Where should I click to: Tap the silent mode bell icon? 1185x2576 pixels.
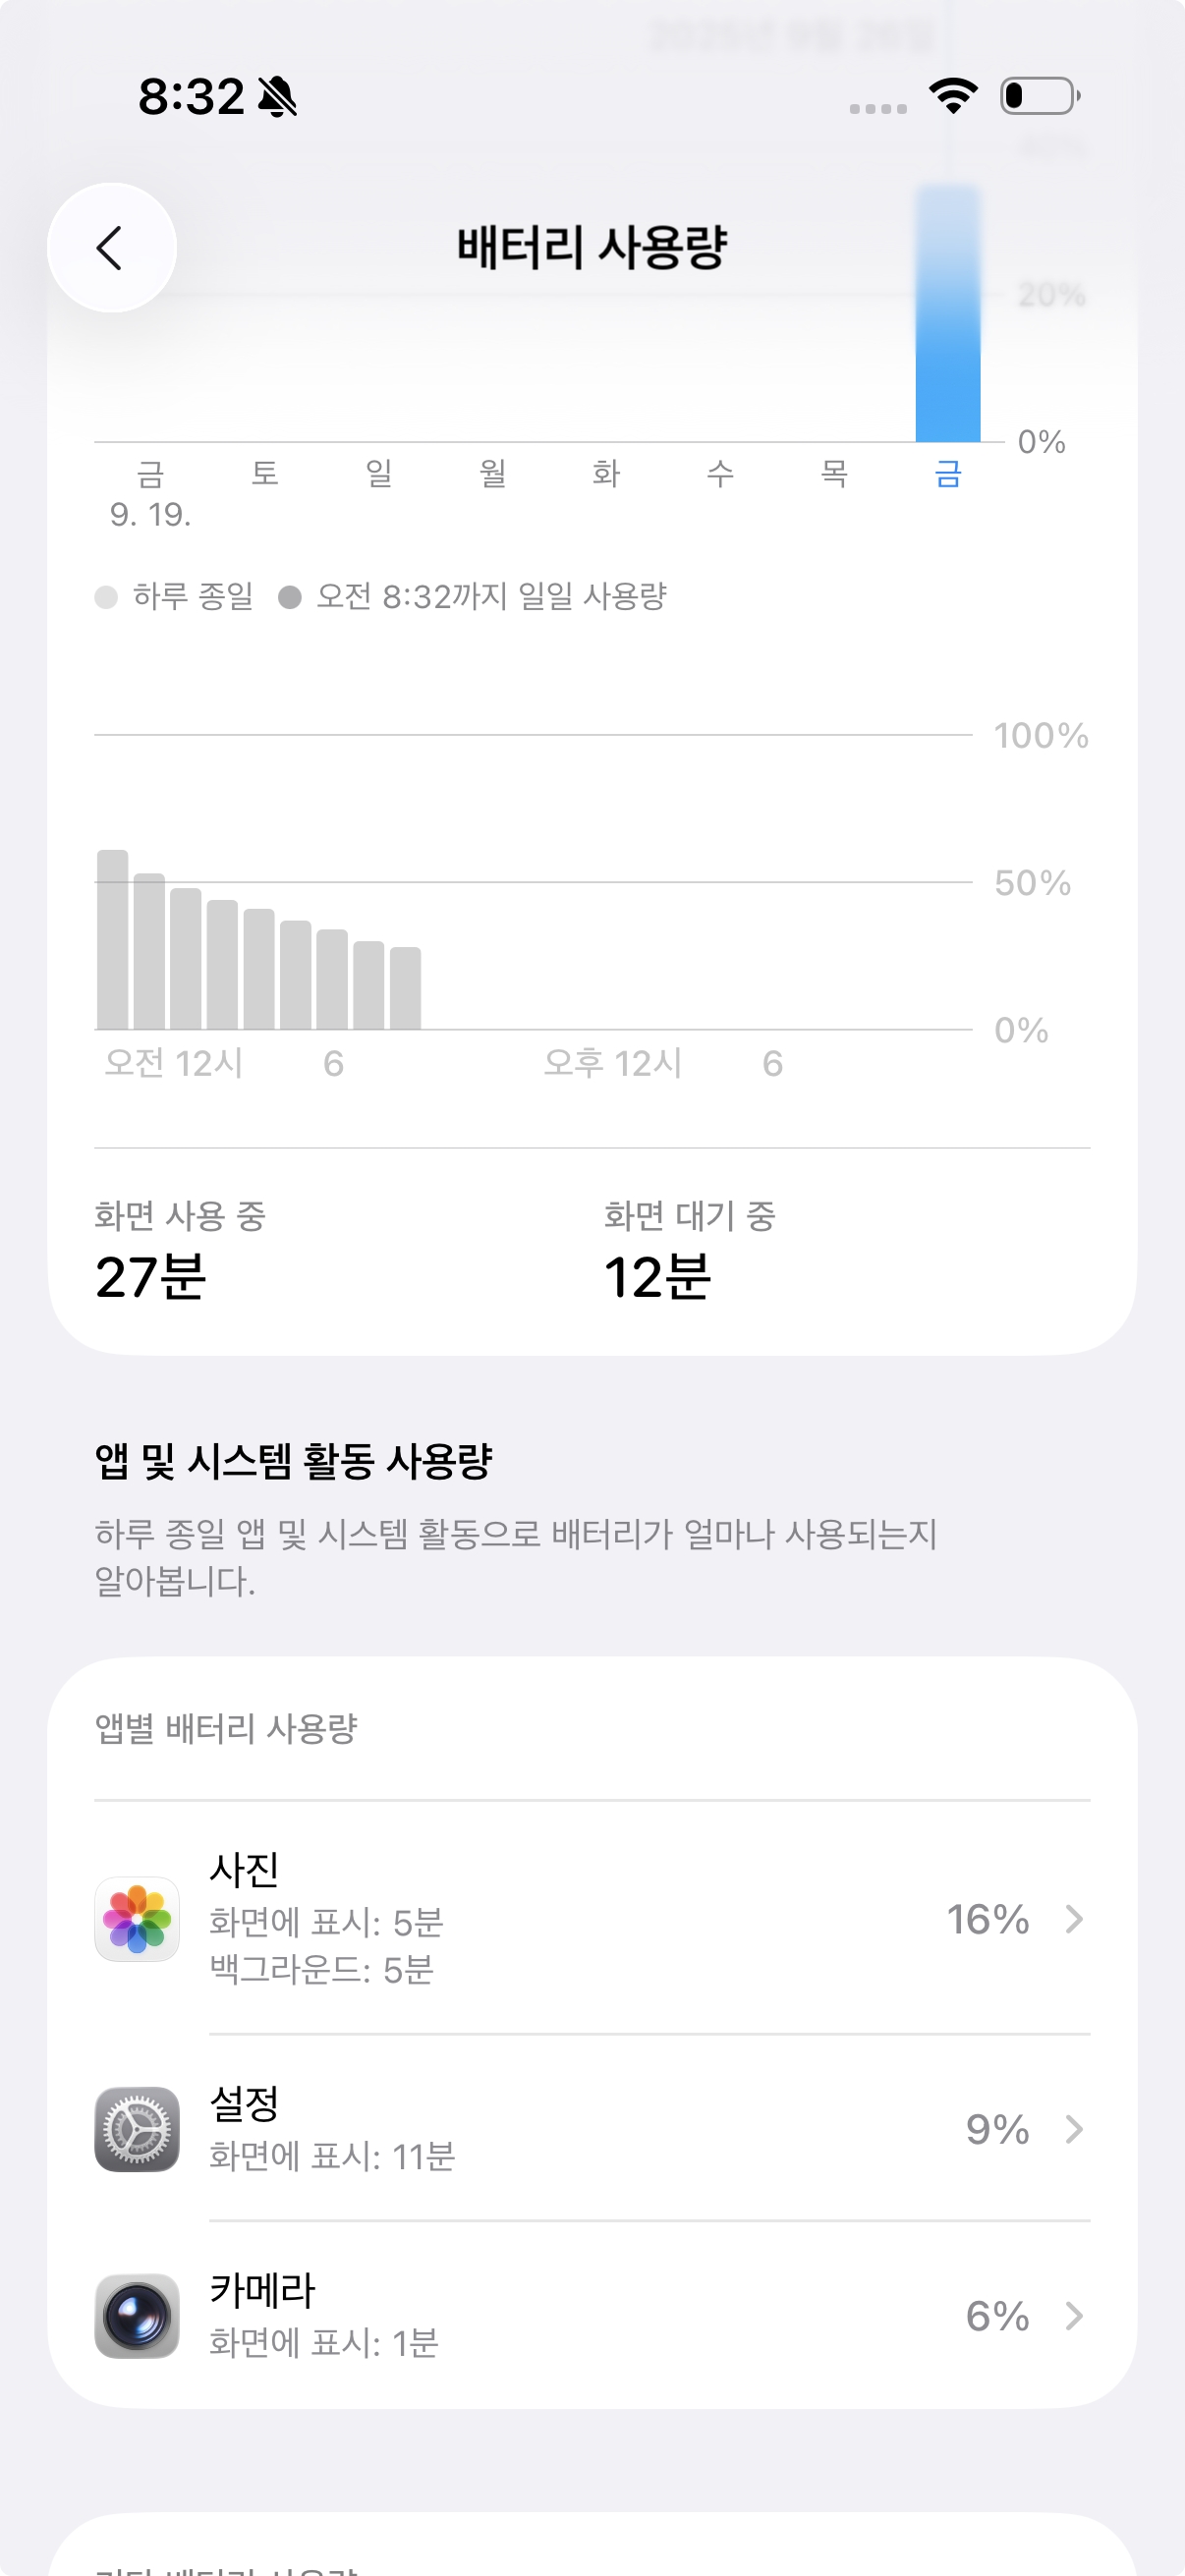pos(277,97)
